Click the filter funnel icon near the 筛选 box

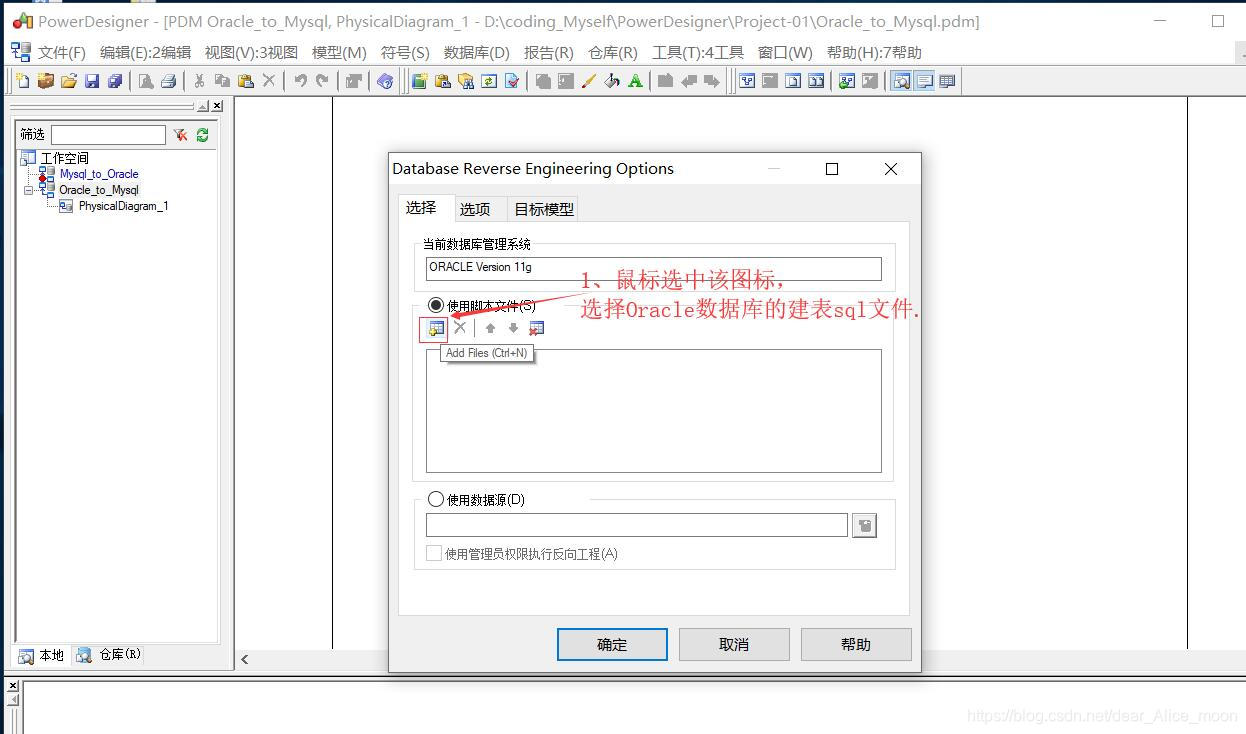pos(181,135)
